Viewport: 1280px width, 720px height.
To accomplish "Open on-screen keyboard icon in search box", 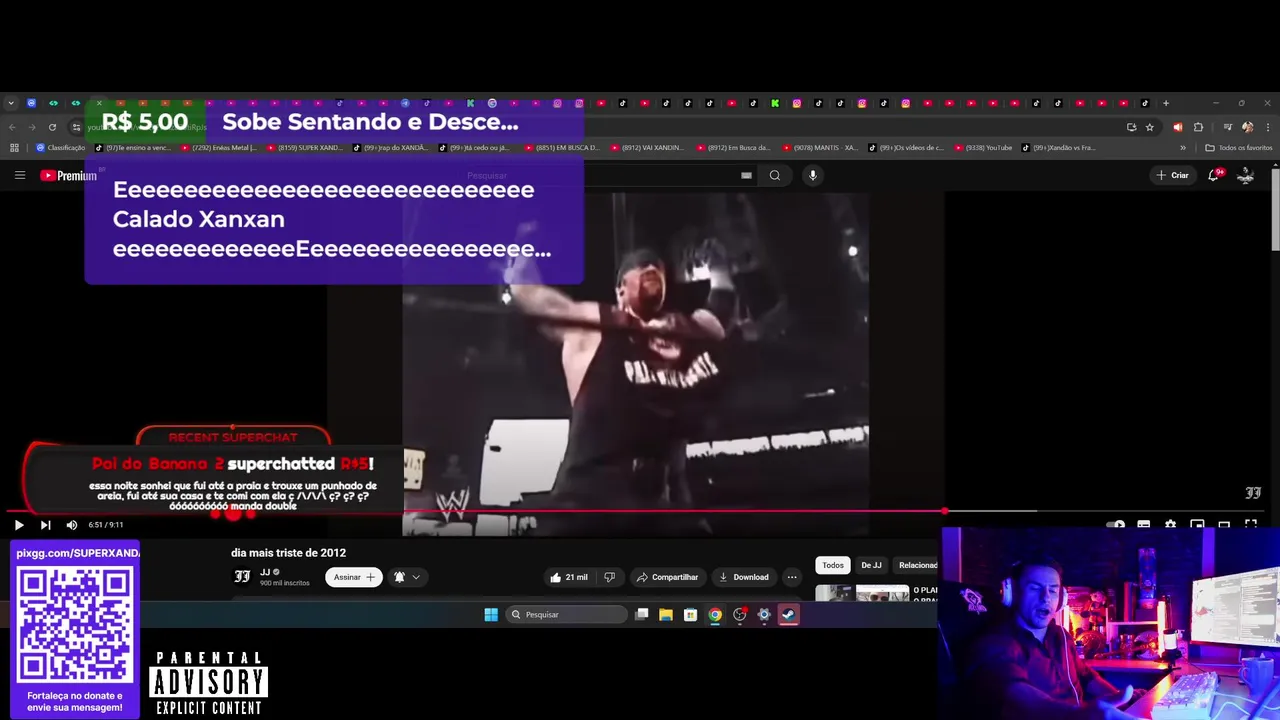I will (746, 175).
